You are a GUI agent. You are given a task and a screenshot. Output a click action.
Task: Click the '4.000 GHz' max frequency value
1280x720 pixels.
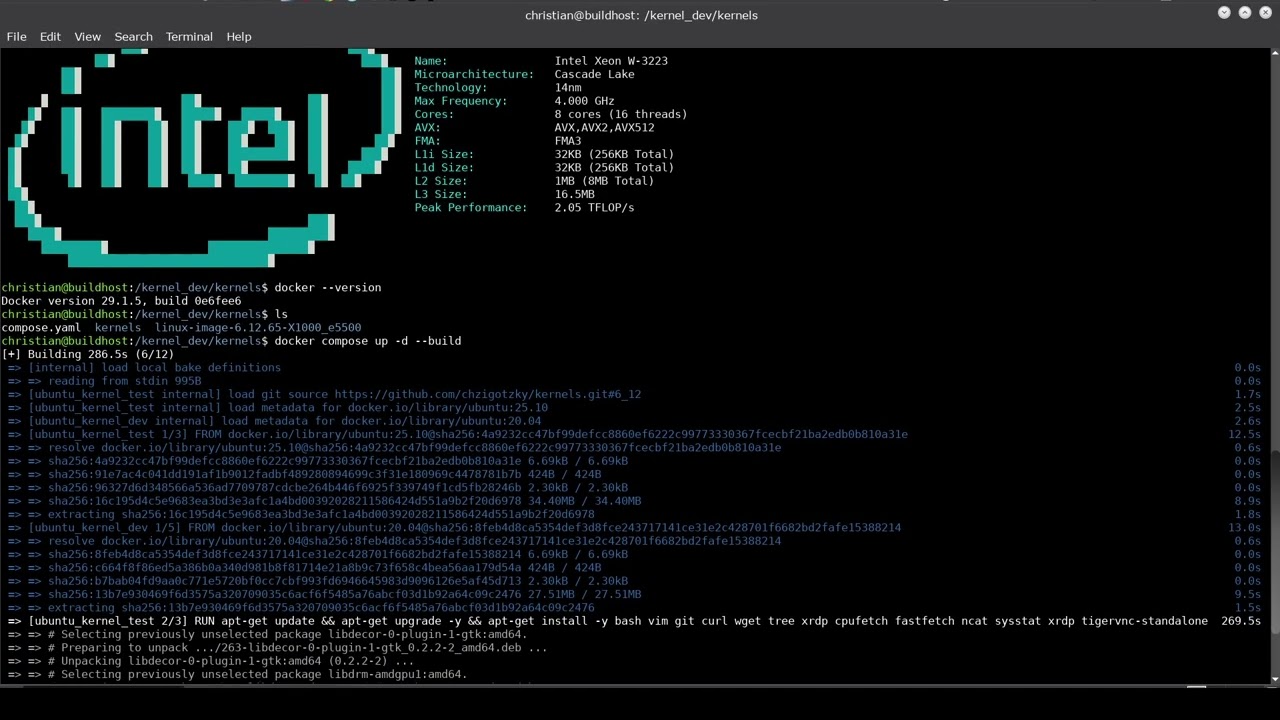point(584,101)
